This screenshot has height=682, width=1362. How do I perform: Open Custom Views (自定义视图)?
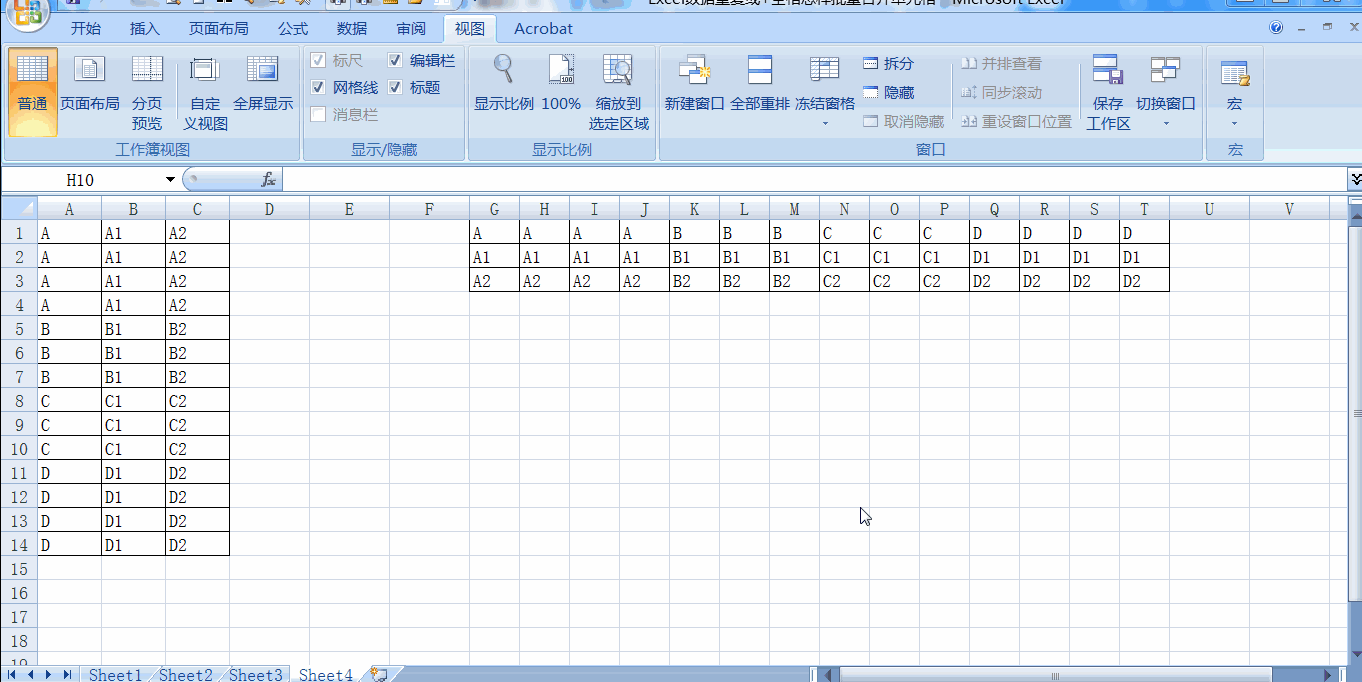pos(205,91)
